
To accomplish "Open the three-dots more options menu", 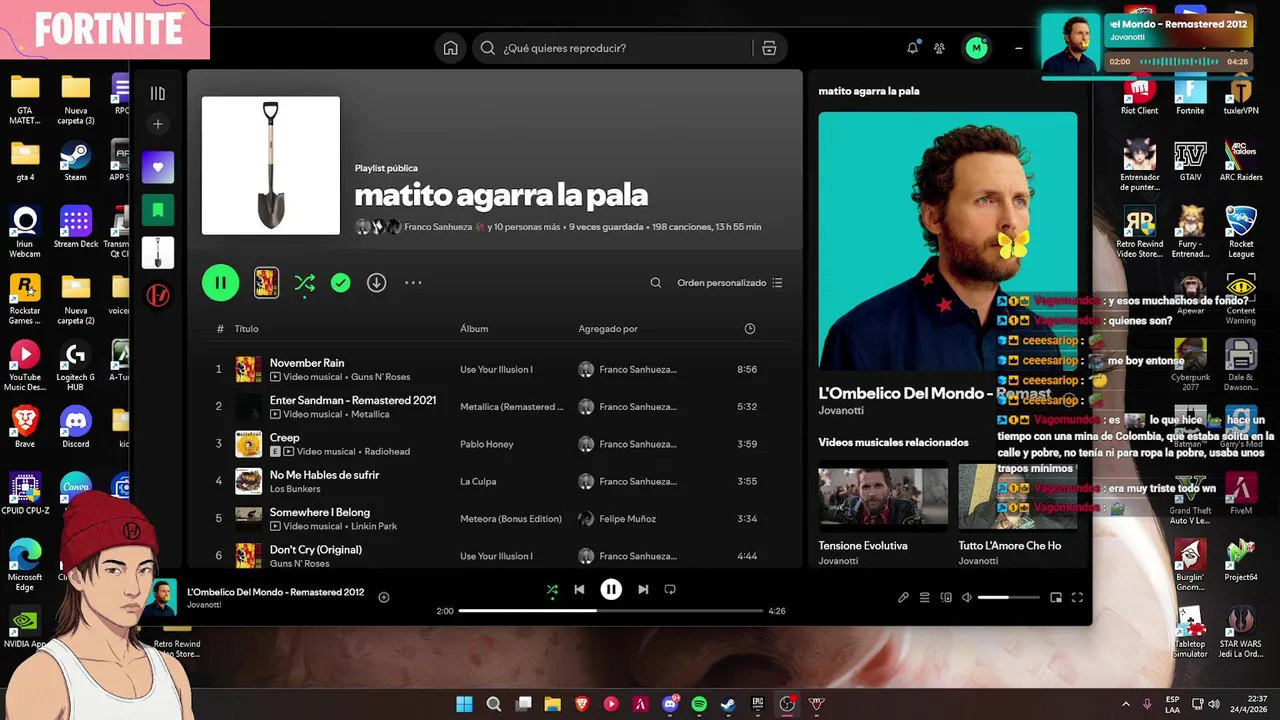I will click(x=413, y=283).
